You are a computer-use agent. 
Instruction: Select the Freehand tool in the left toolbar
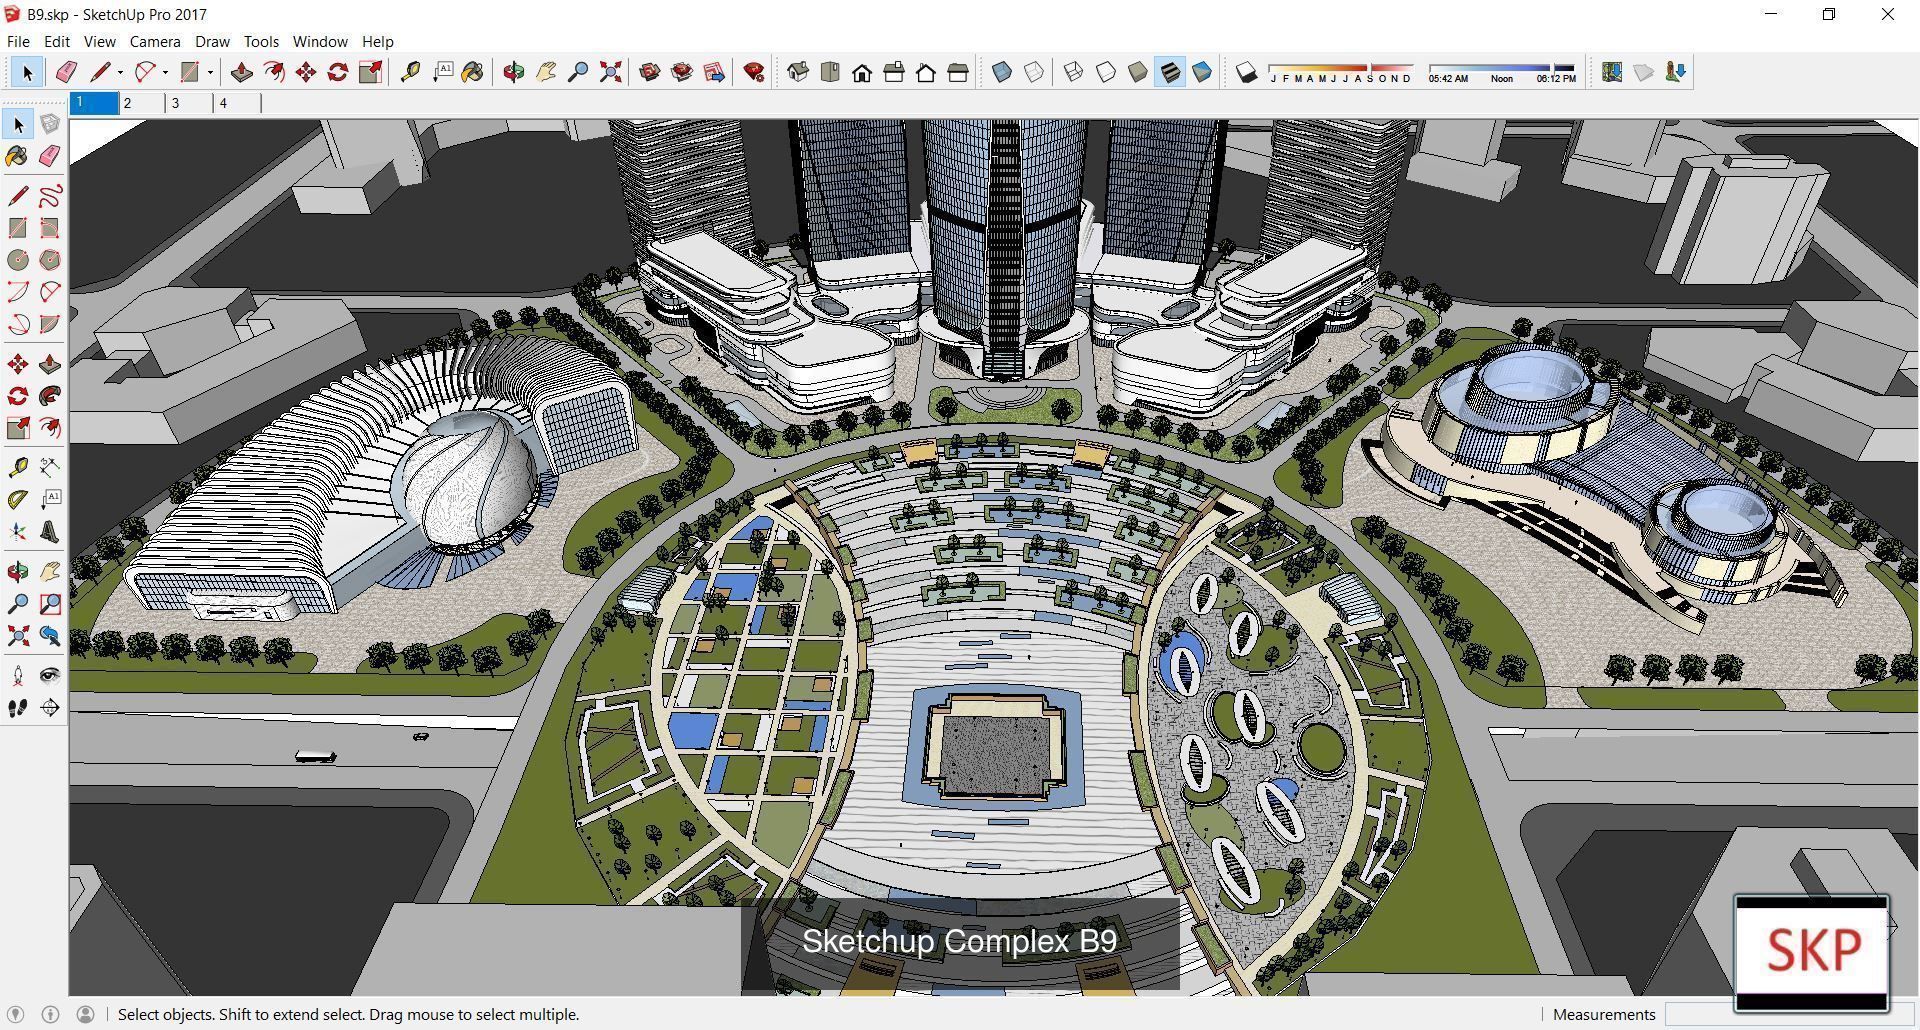[x=50, y=196]
